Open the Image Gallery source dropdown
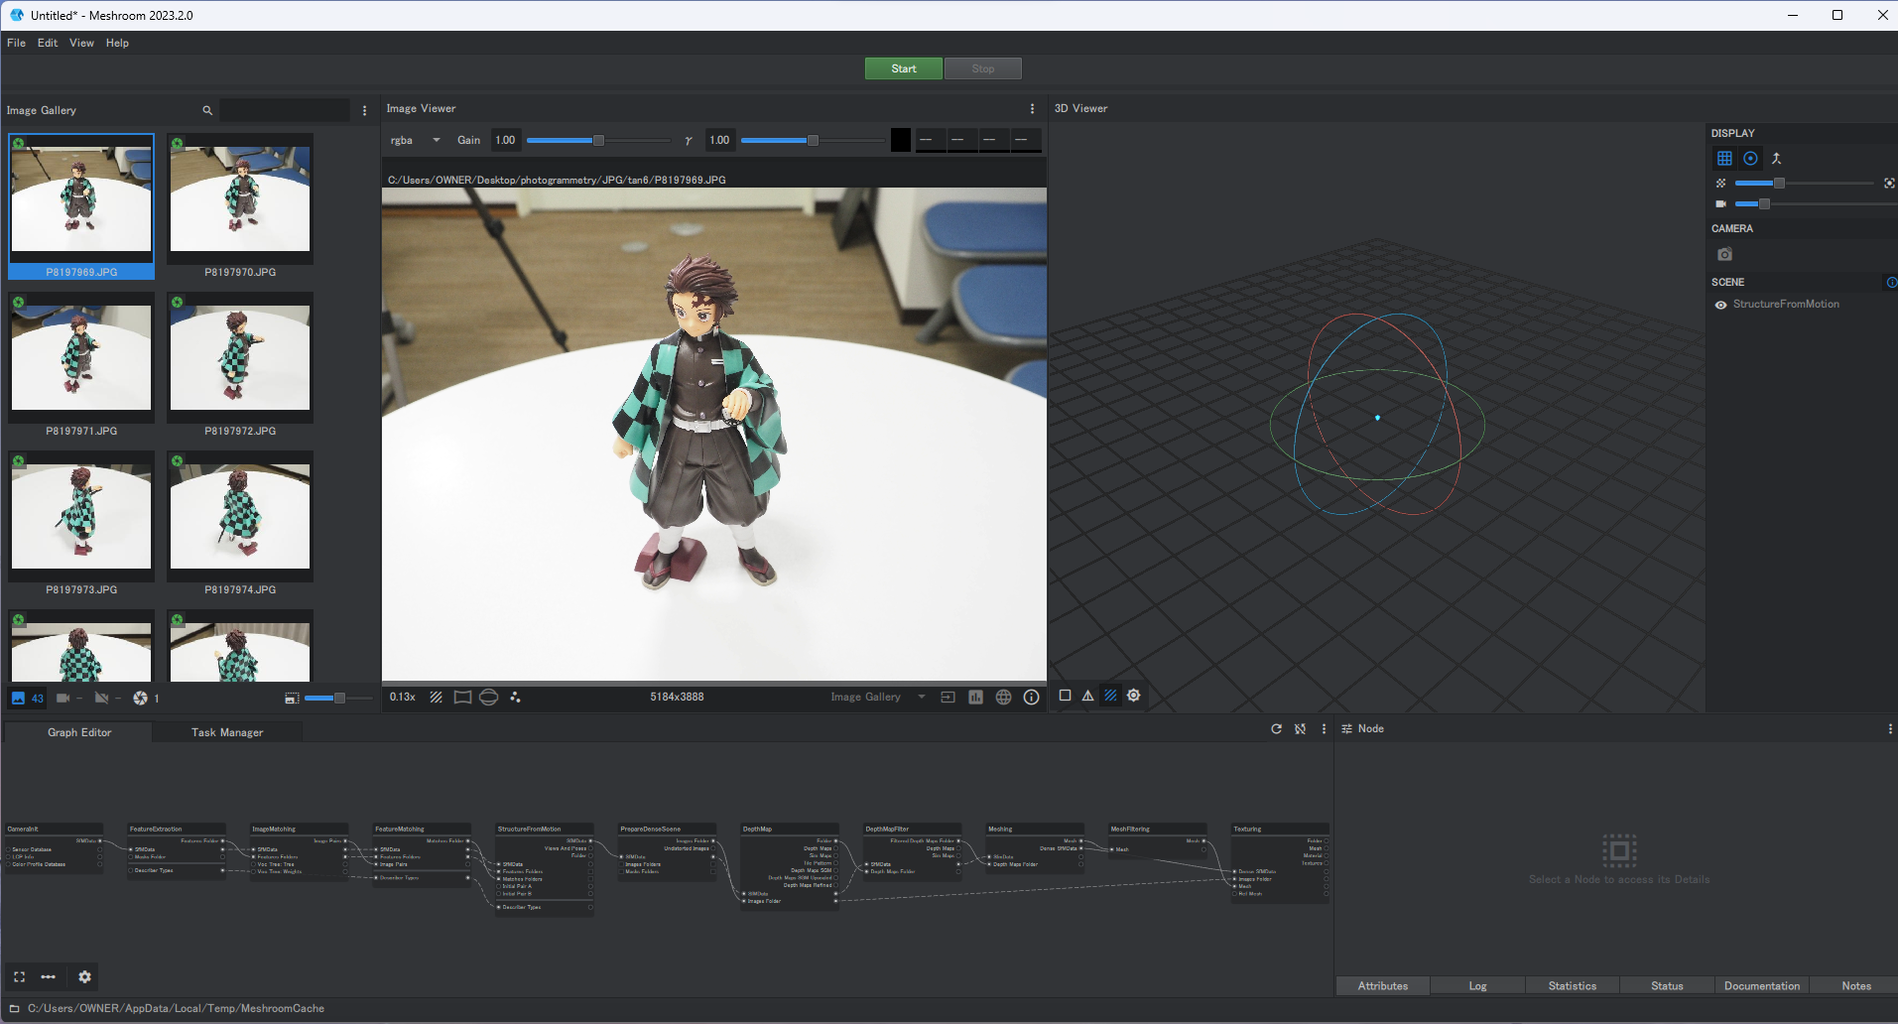The image size is (1898, 1024). (877, 697)
